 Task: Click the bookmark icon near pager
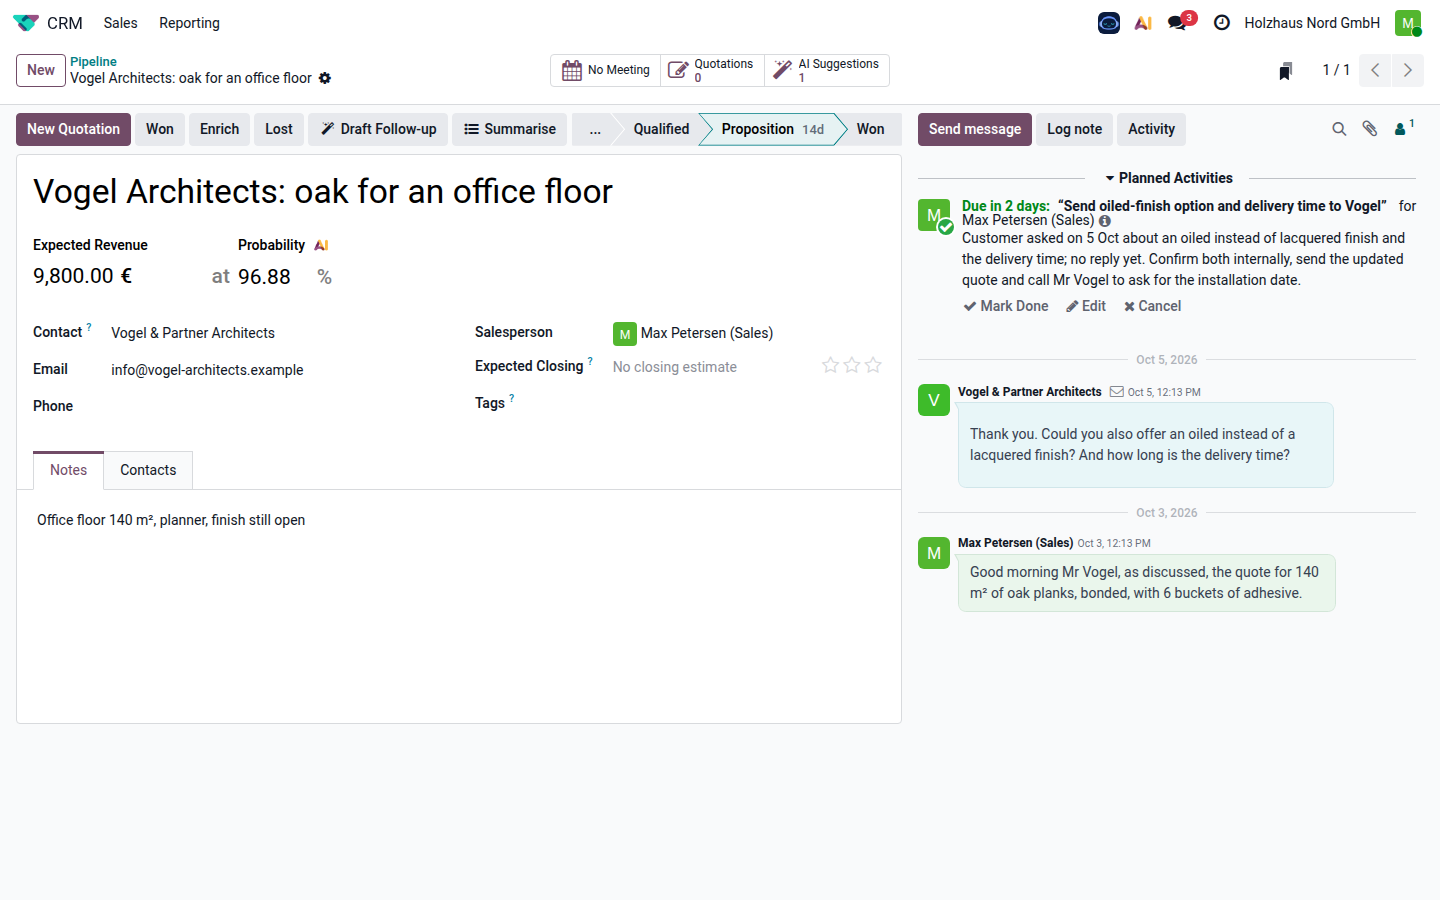tap(1285, 70)
